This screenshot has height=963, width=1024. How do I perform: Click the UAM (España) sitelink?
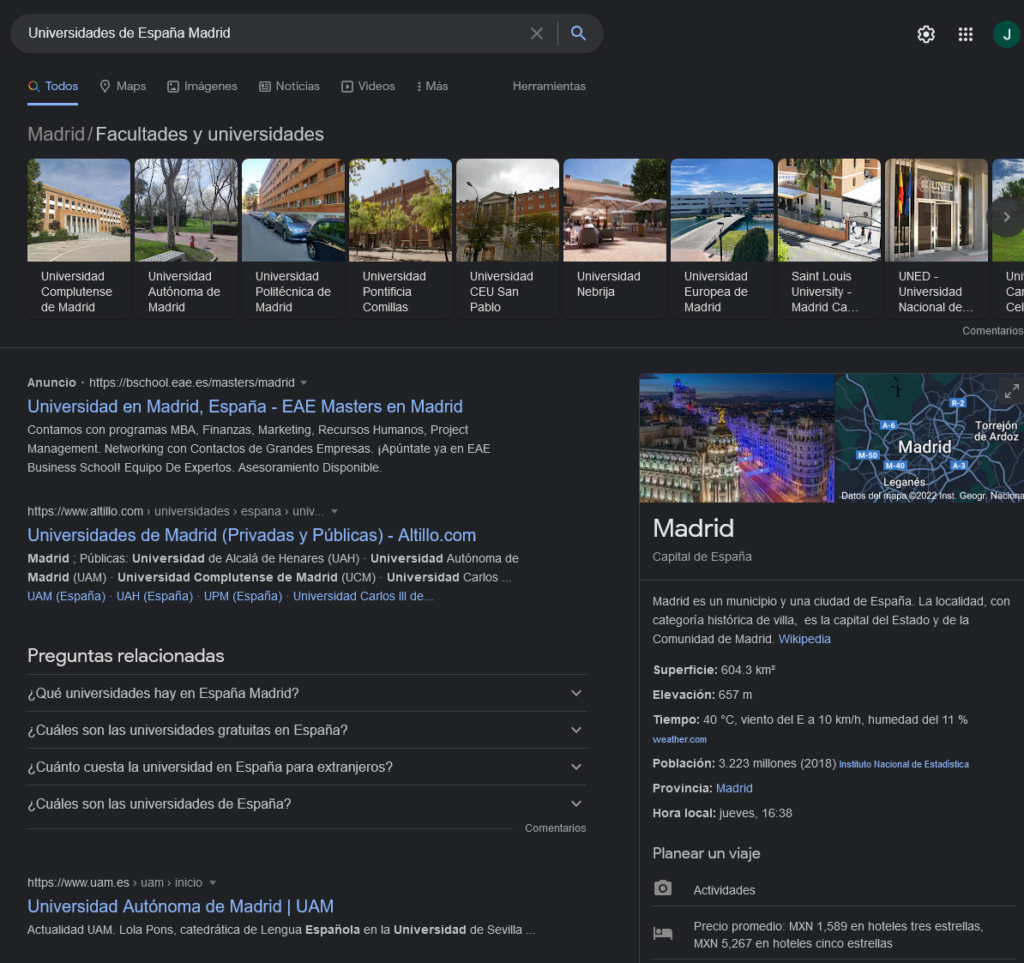[x=66, y=596]
